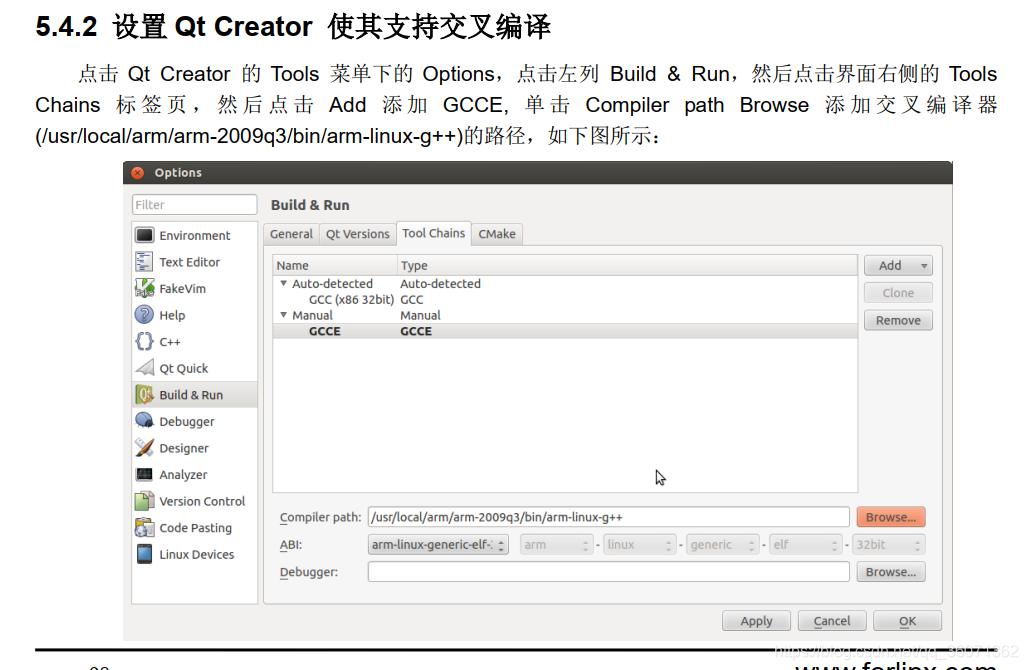Switch to the General tab
Screen dimensions: 1028x670
pyautogui.click(x=291, y=234)
